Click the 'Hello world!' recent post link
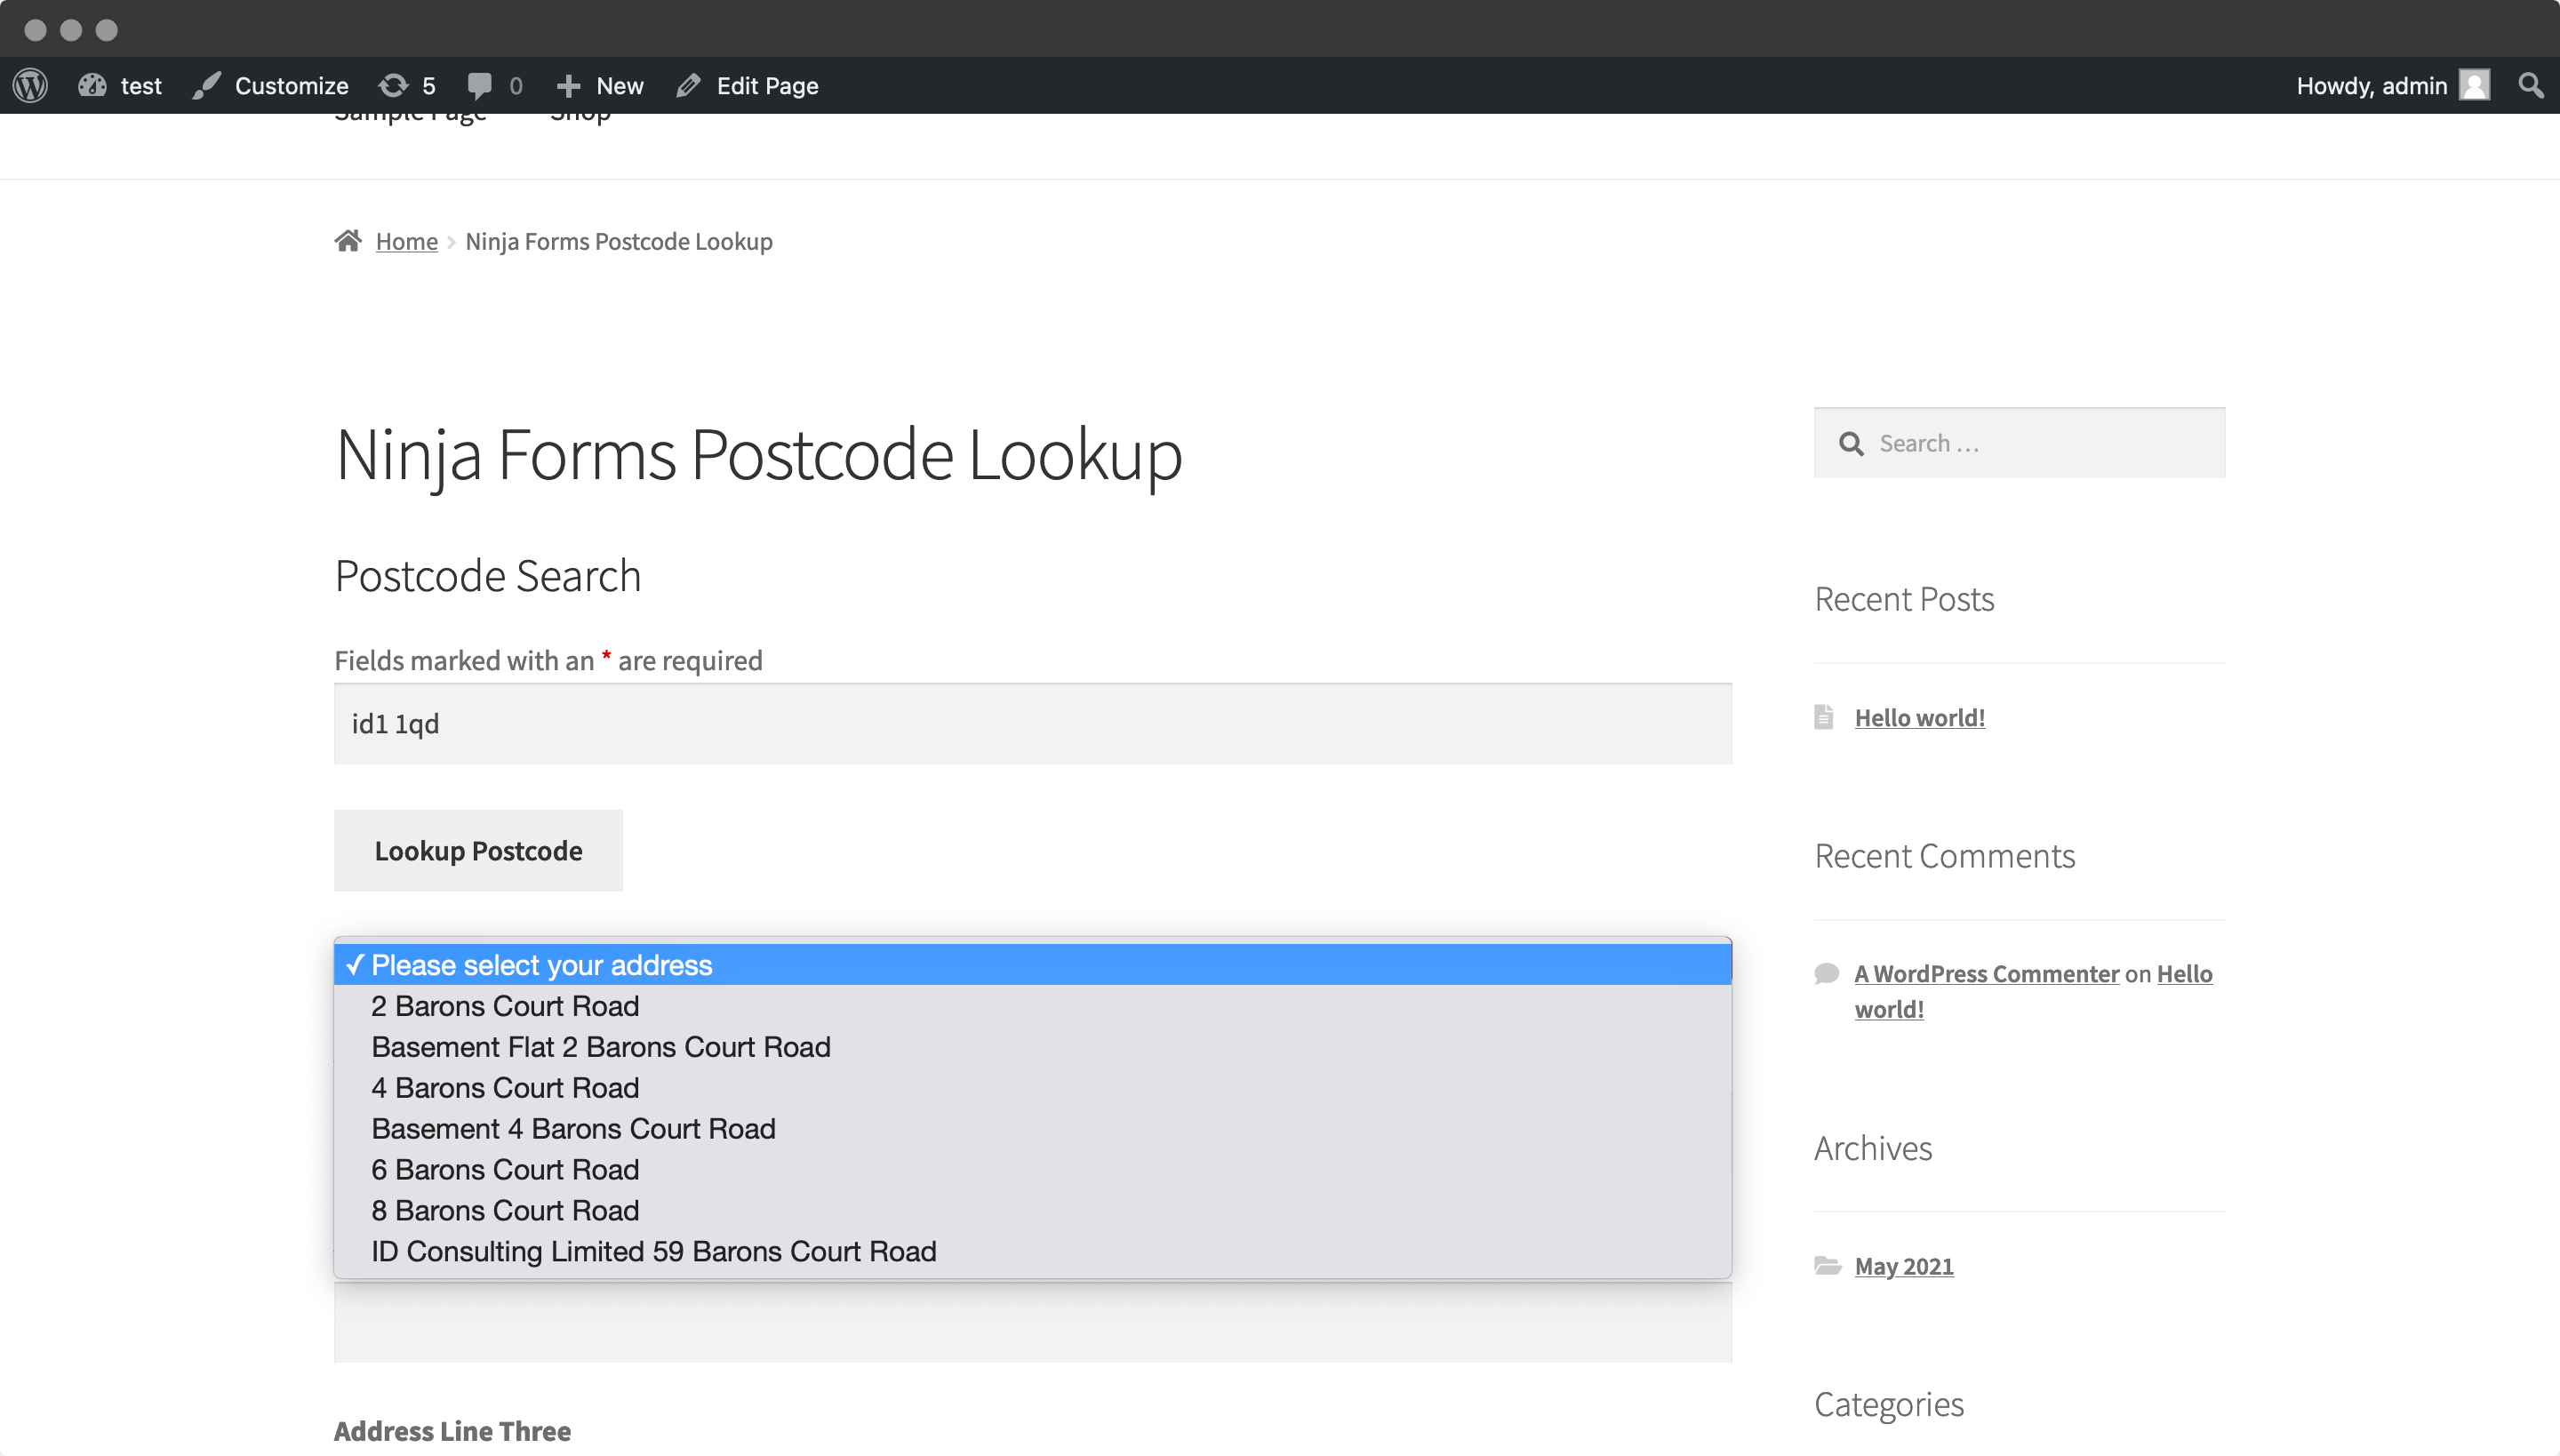The height and width of the screenshot is (1456, 2560). pyautogui.click(x=1920, y=716)
